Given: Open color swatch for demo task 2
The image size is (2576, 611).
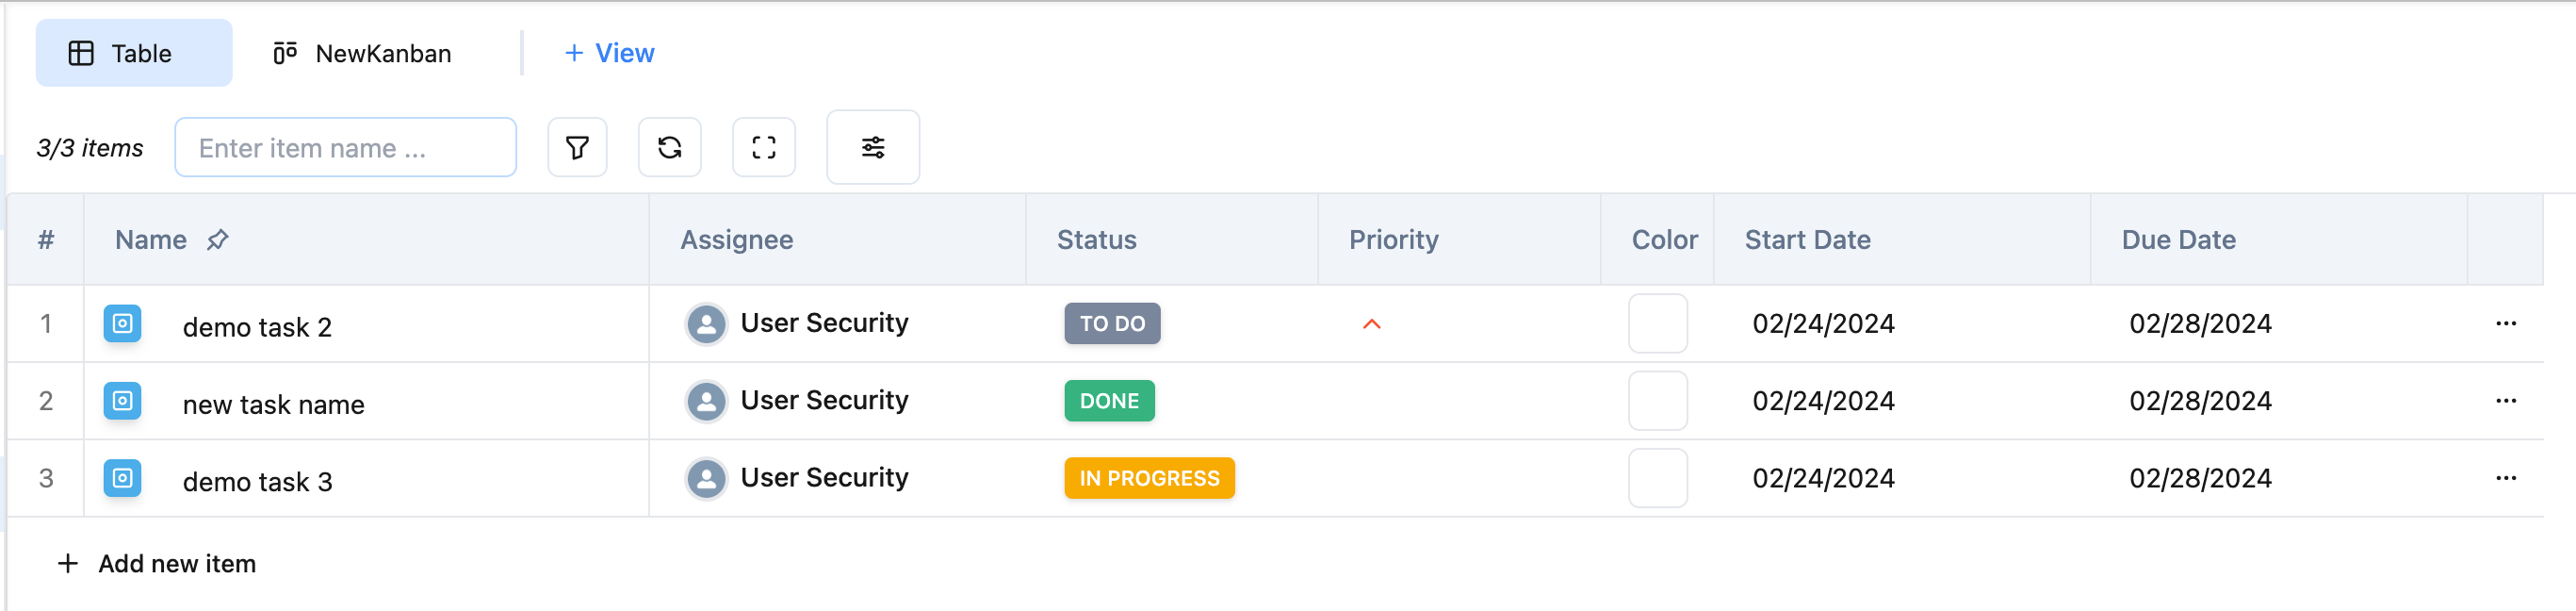Looking at the screenshot, I should point(1657,324).
